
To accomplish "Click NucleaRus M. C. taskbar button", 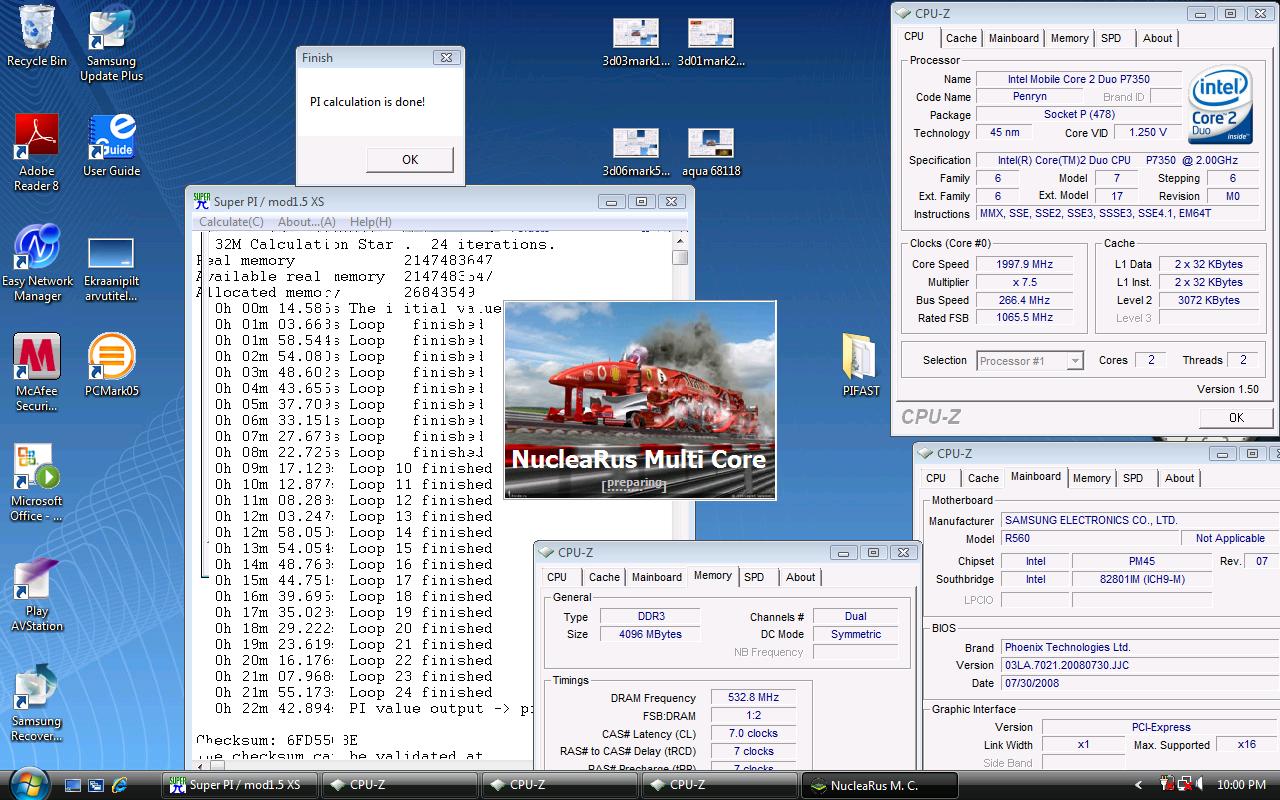I will pyautogui.click(x=880, y=785).
